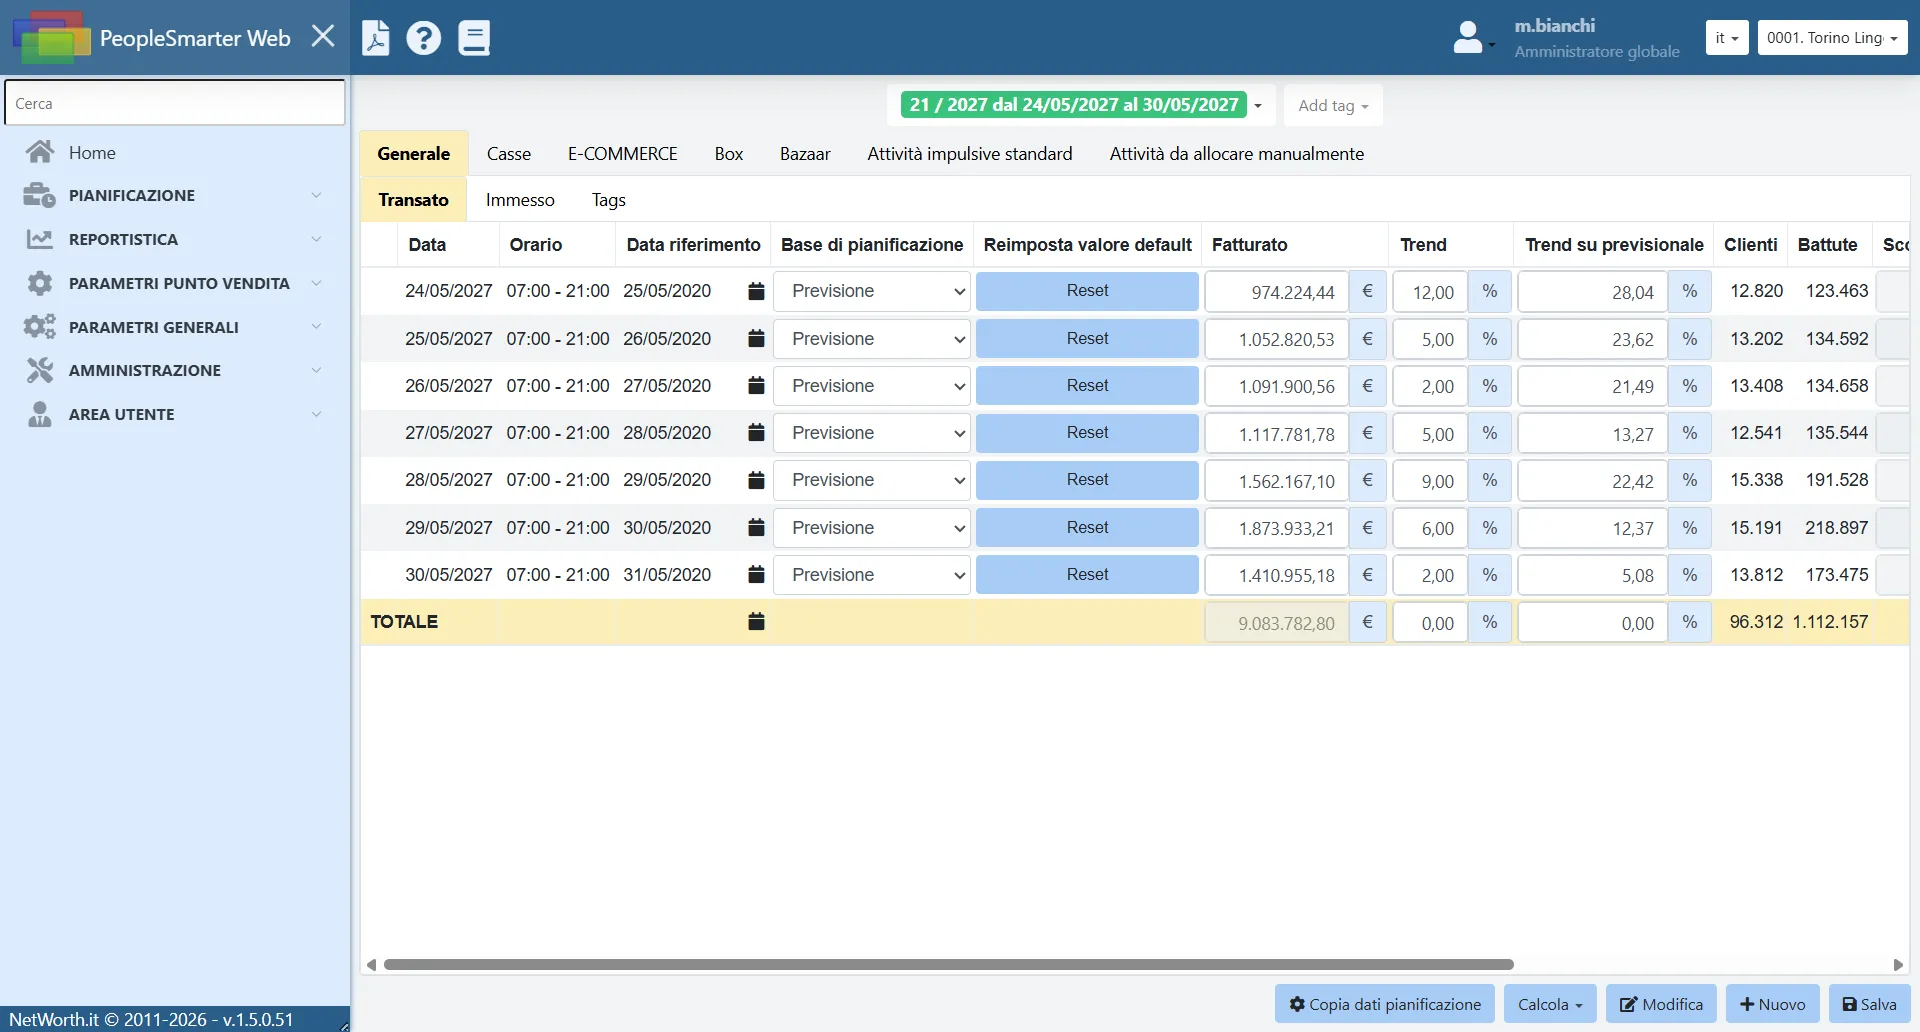1920x1032 pixels.
Task: Expand PIANIFICAZIONE sidebar menu
Action: pos(175,195)
